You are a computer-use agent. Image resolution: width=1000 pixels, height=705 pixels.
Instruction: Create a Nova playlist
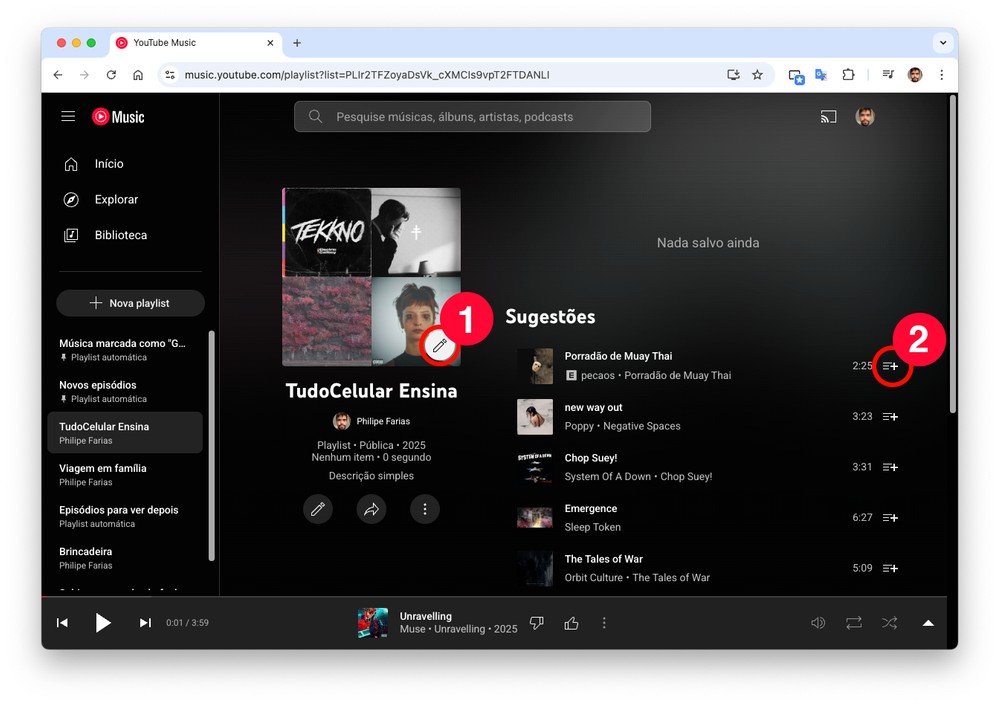[130, 303]
